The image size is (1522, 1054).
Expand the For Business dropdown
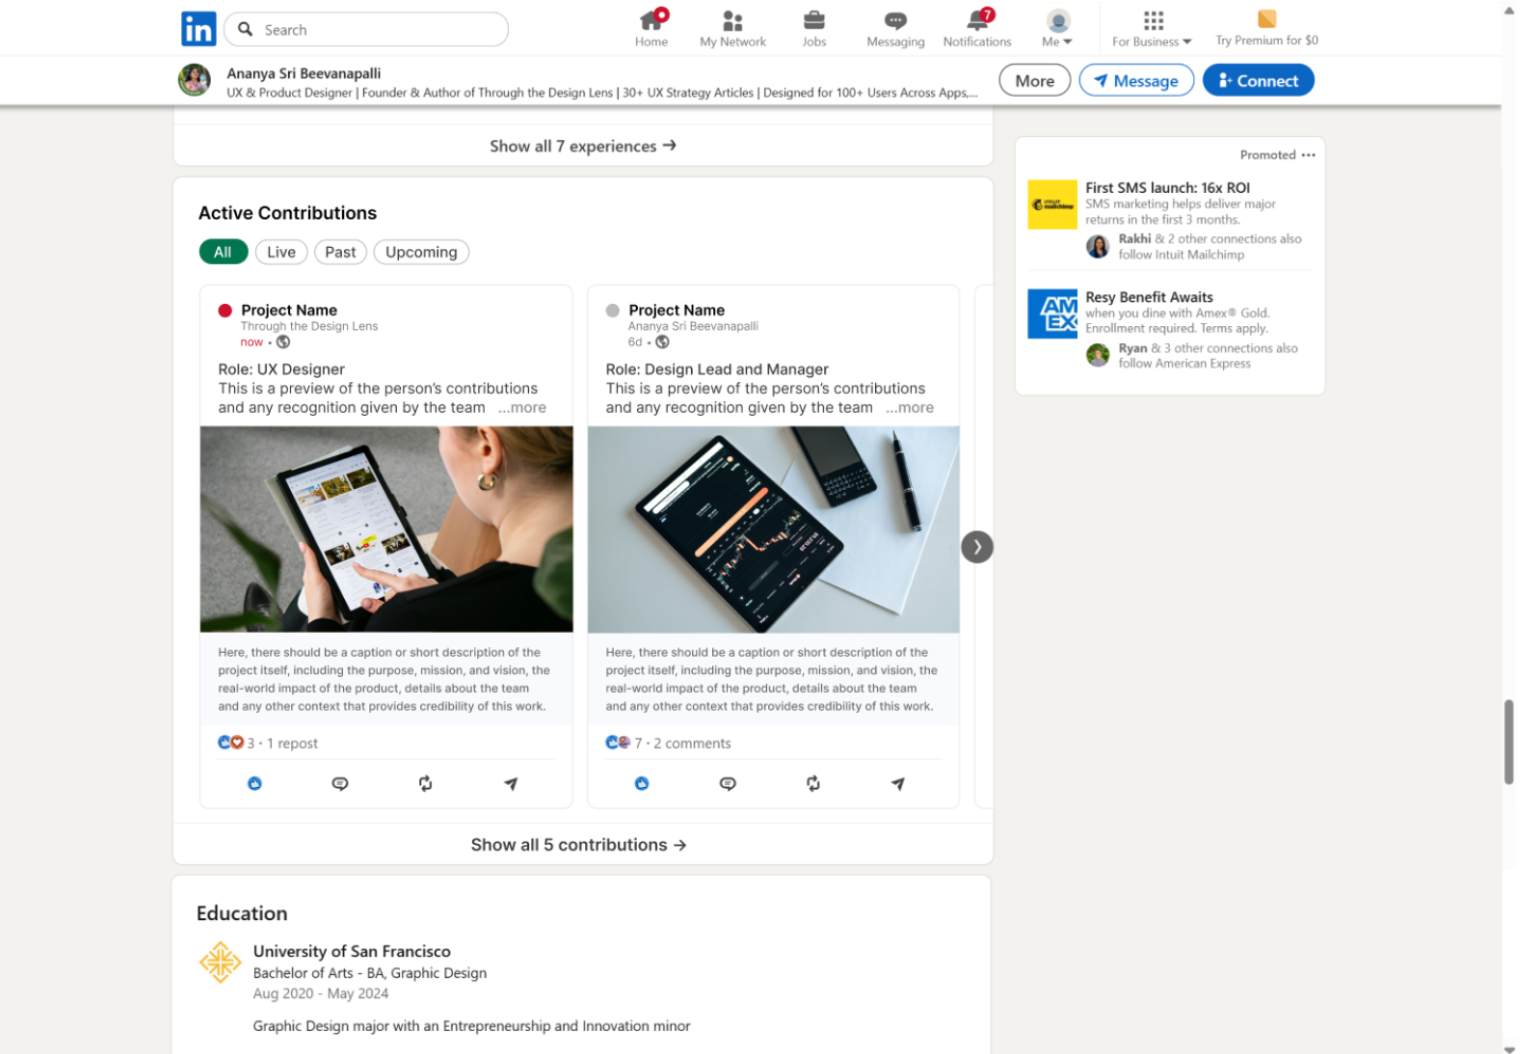[1152, 29]
